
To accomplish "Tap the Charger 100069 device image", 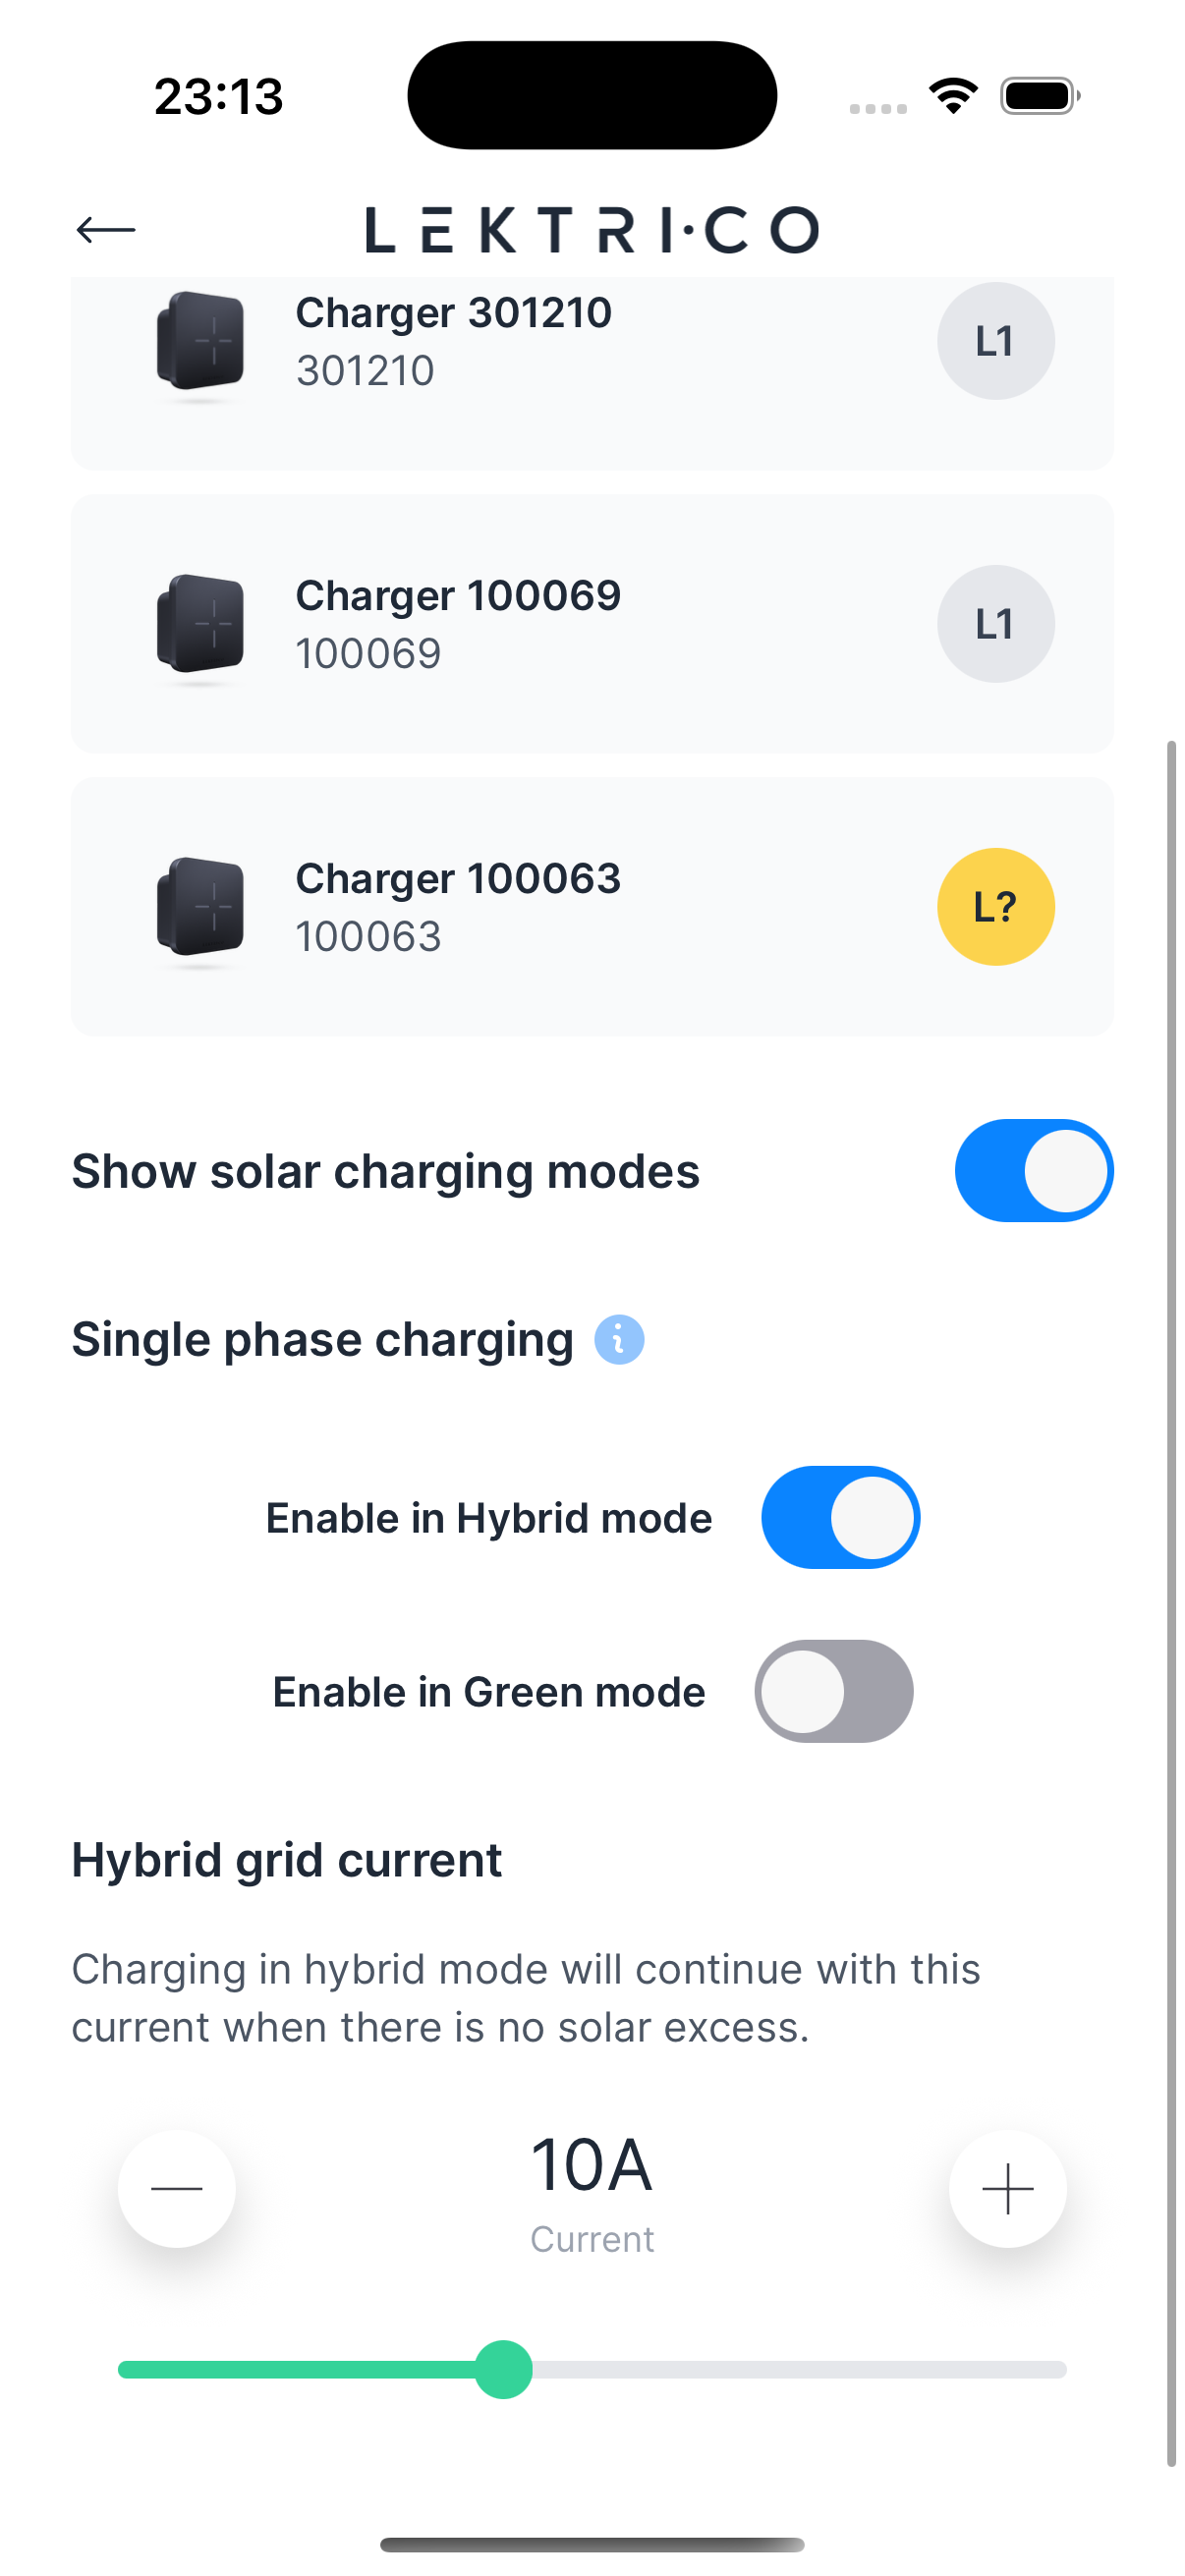I will click(x=200, y=624).
